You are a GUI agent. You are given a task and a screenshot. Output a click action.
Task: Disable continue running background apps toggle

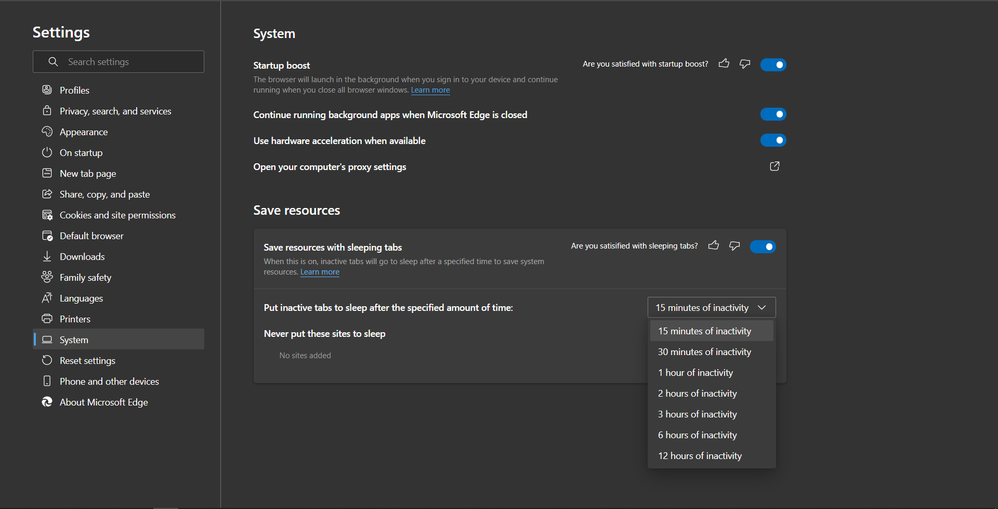[773, 115]
